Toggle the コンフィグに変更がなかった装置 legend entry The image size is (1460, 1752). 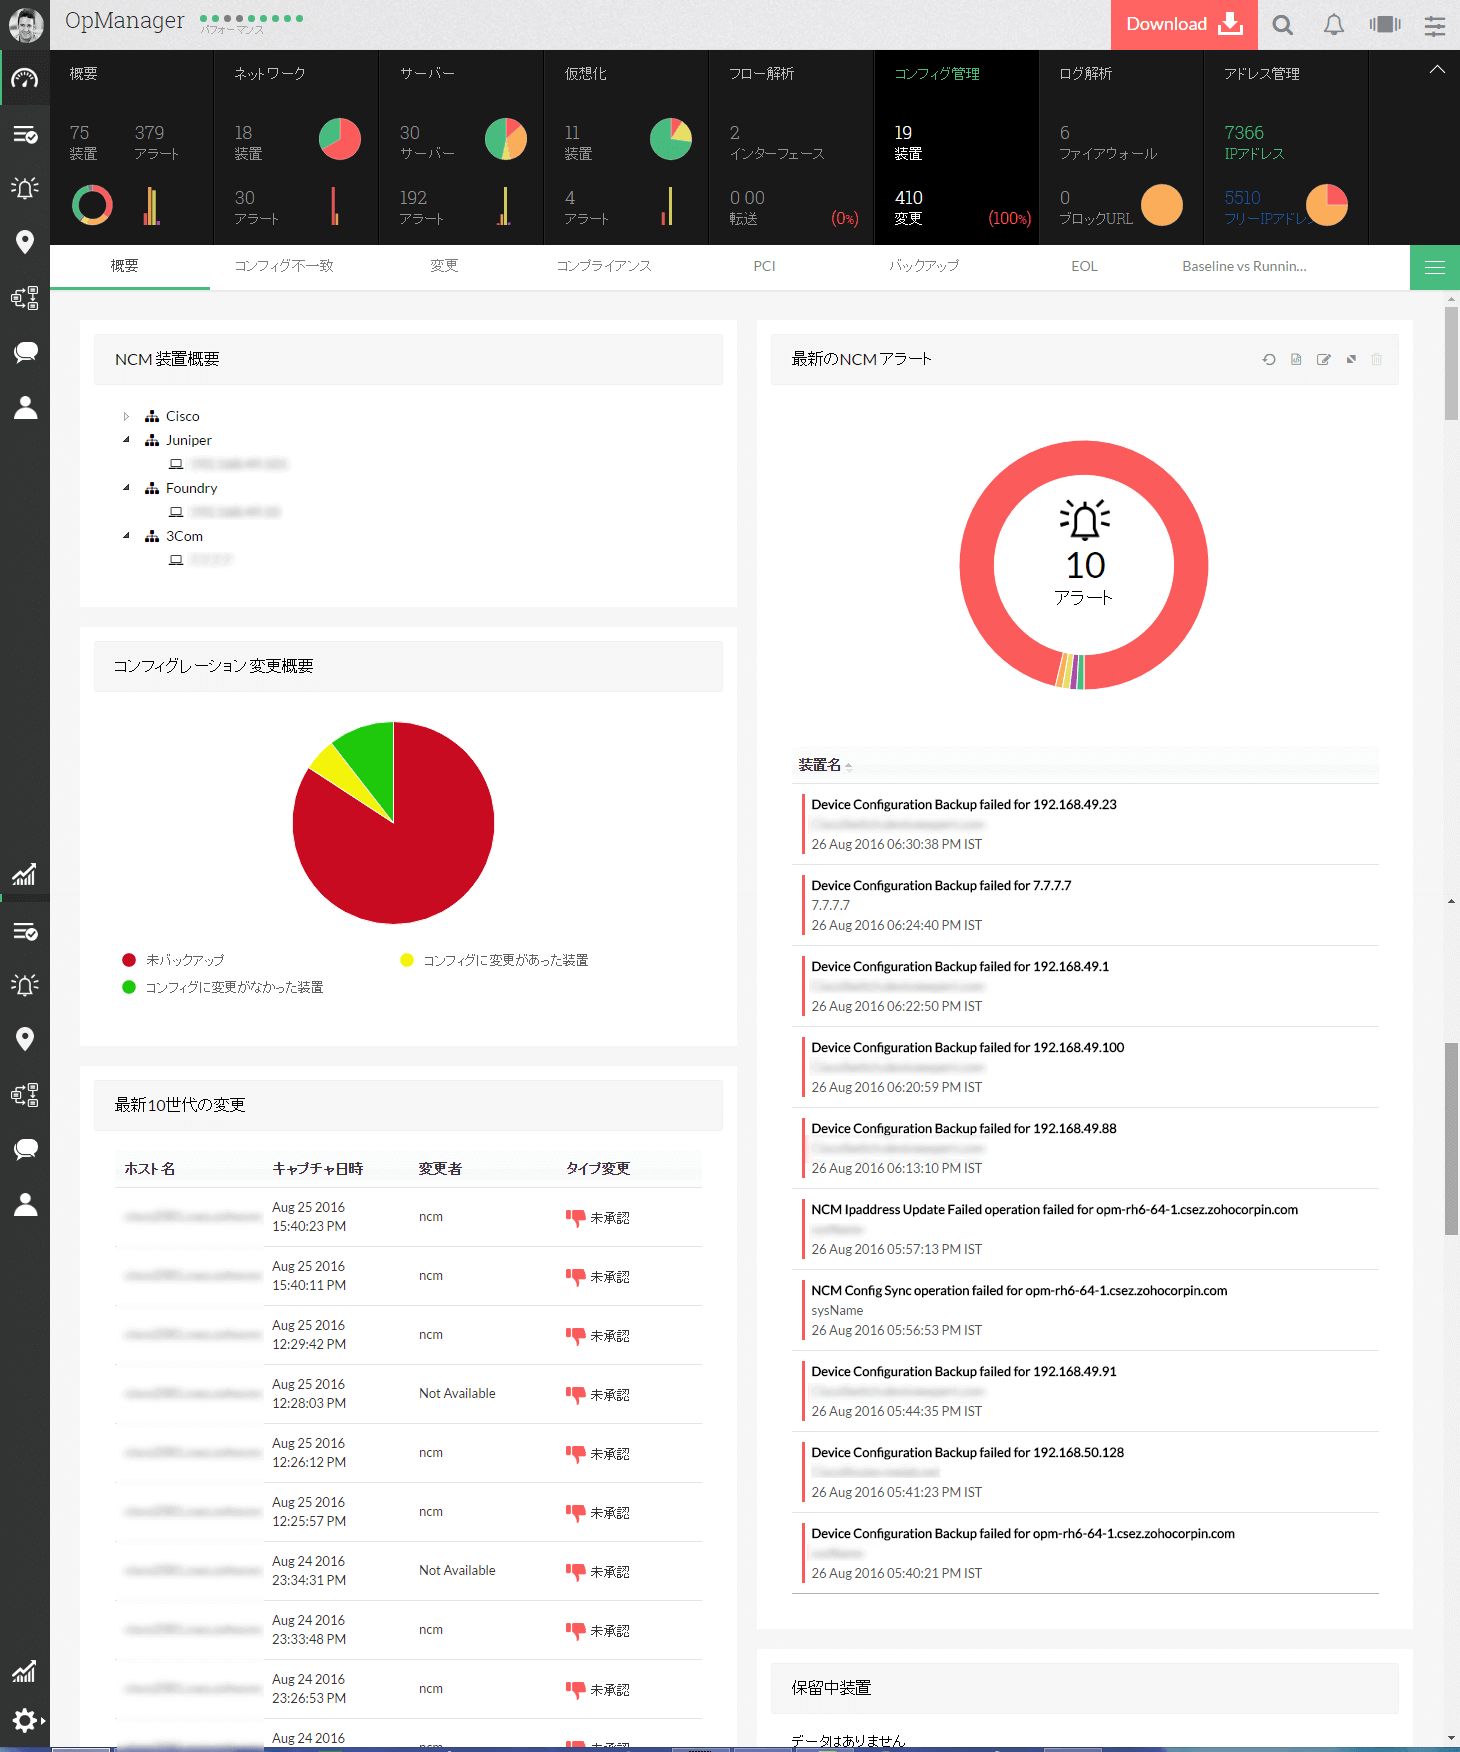click(x=222, y=987)
